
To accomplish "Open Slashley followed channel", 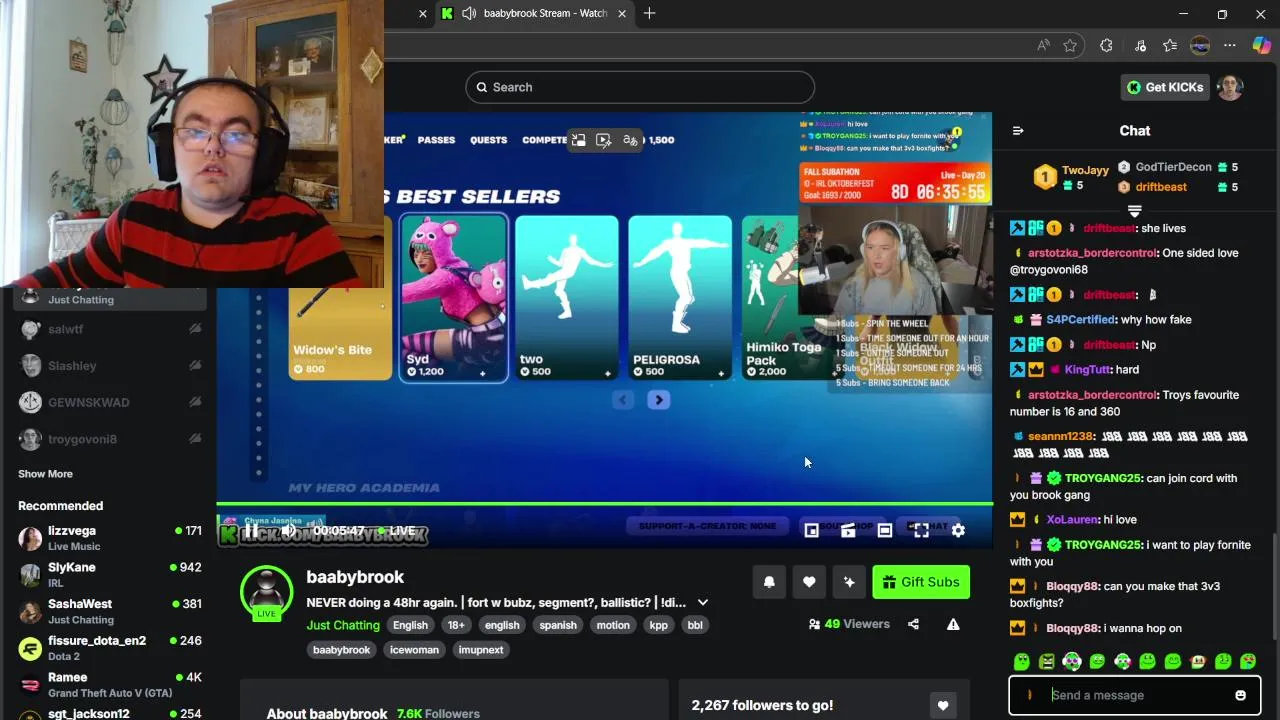I will click(108, 366).
